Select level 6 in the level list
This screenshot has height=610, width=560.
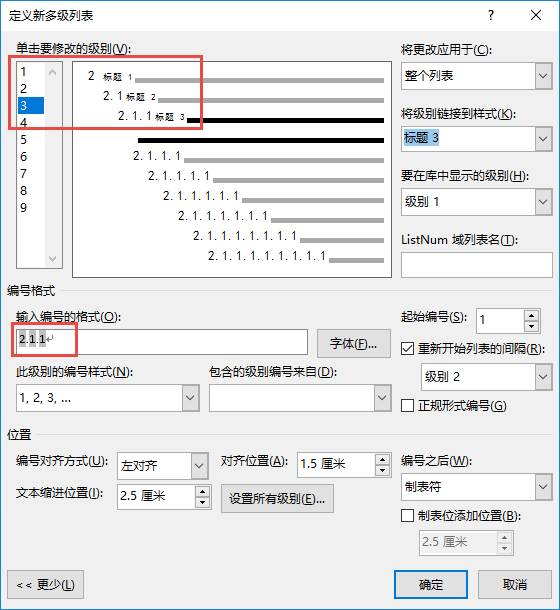tap(31, 157)
